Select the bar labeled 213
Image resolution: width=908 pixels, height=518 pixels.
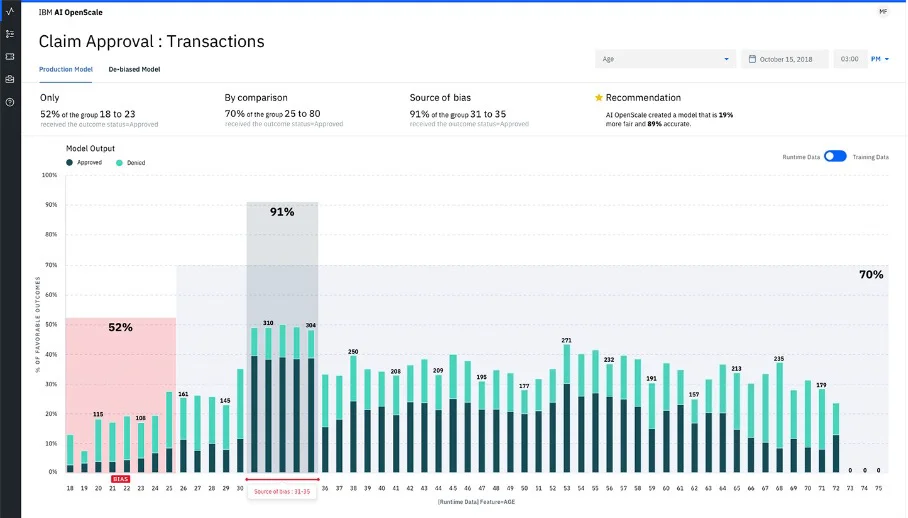pyautogui.click(x=737, y=423)
